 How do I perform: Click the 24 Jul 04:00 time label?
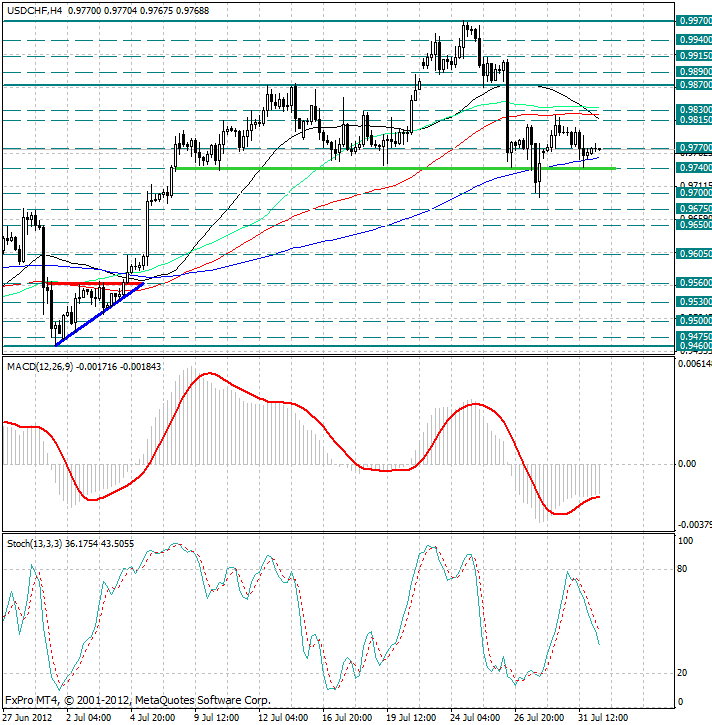point(475,718)
